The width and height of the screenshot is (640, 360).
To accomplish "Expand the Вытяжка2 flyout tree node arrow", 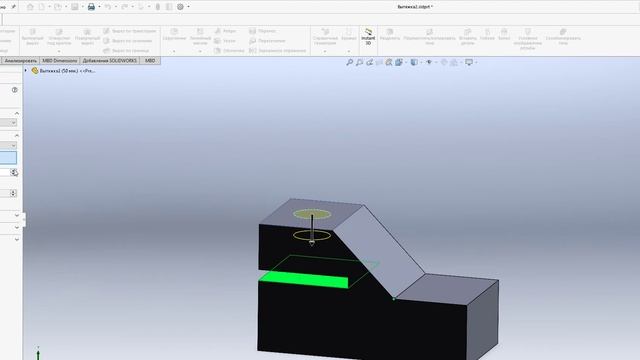I will click(x=26, y=71).
